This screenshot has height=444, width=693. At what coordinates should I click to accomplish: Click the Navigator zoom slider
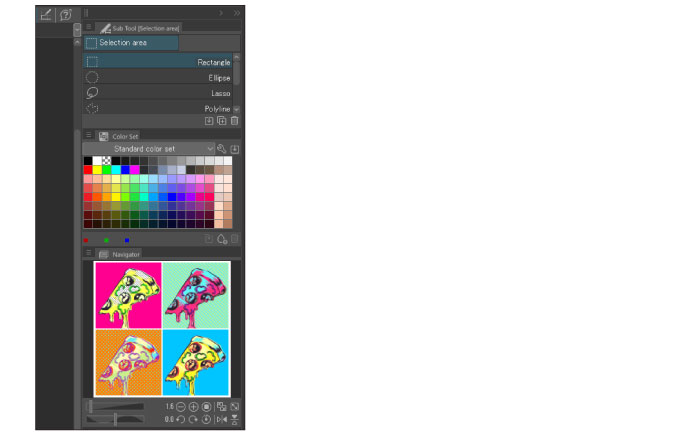pos(115,406)
